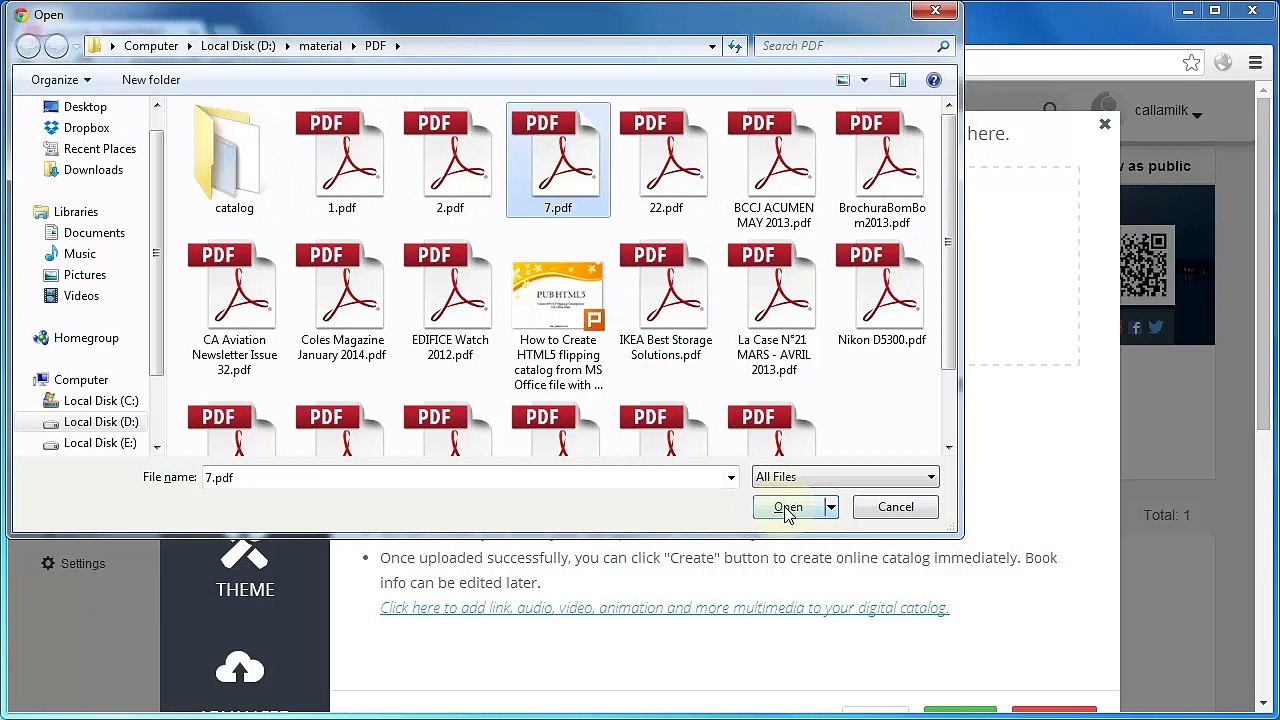The image size is (1280, 720).
Task: Select the 1.pdf file icon
Action: tap(341, 153)
